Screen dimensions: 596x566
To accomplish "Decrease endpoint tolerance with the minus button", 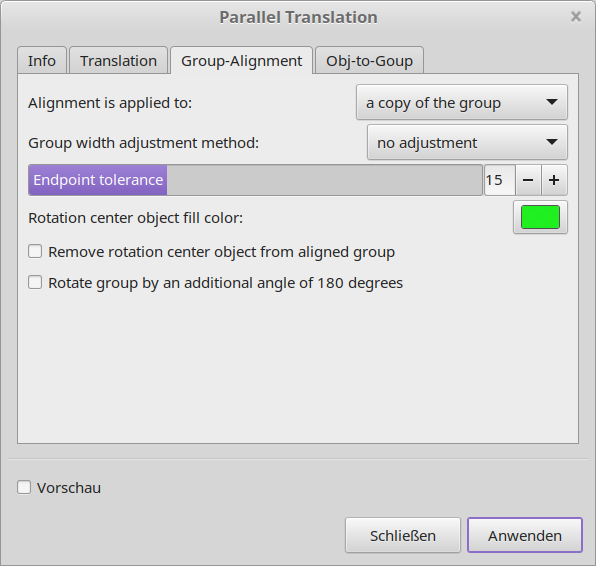I will tap(528, 180).
